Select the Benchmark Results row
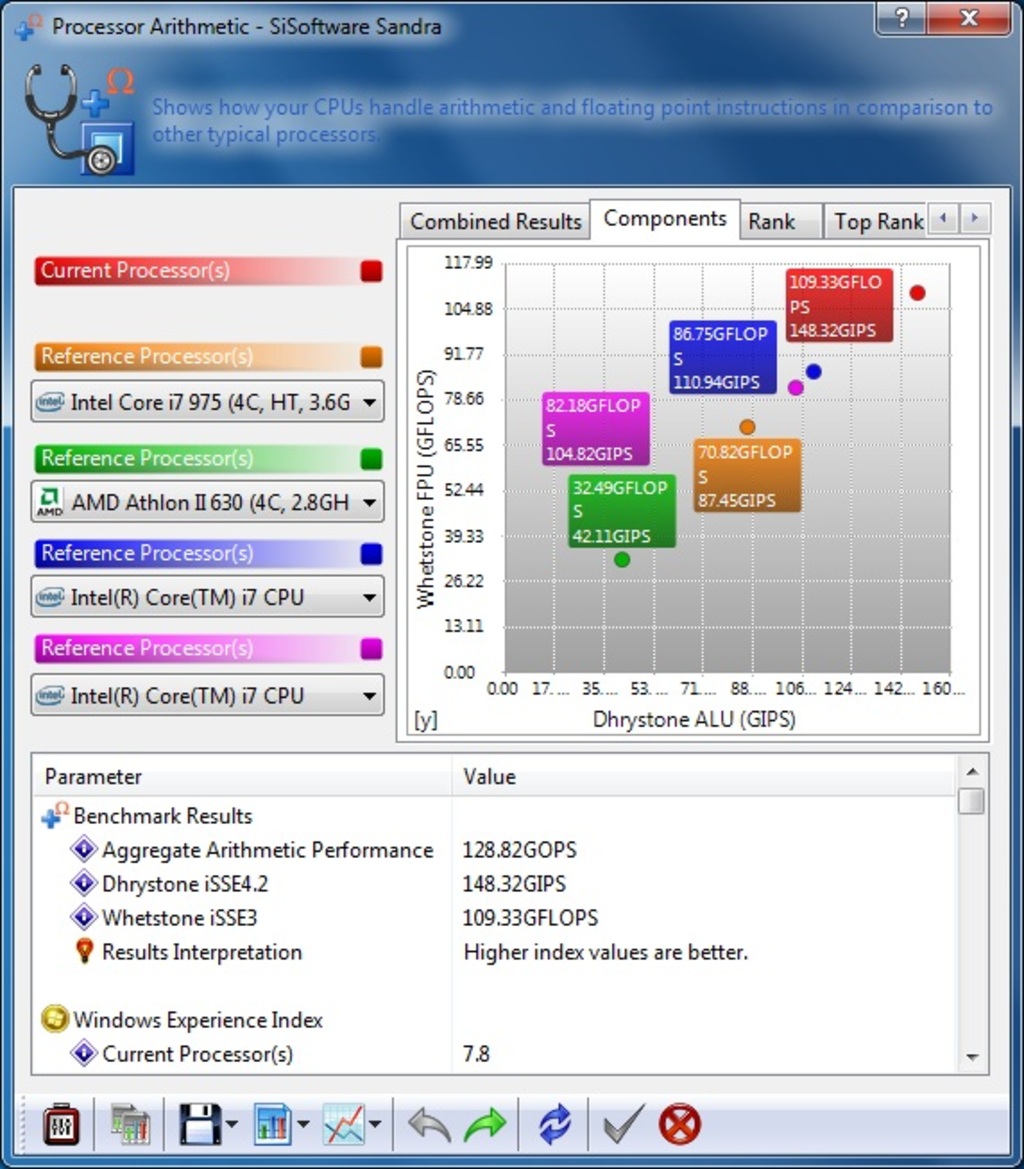This screenshot has width=1024, height=1169. pos(495,816)
